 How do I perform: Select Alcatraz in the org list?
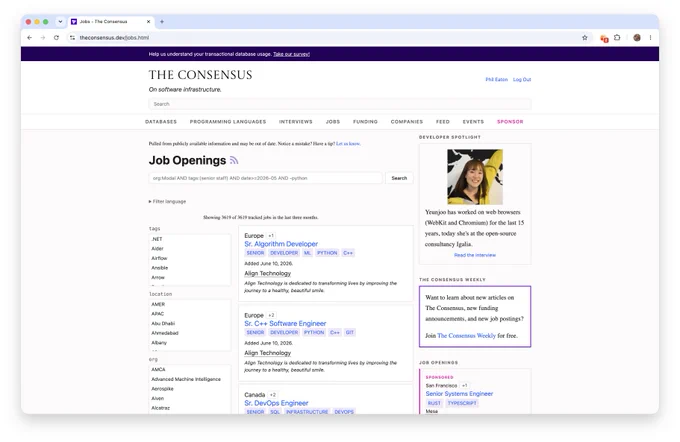coord(190,408)
